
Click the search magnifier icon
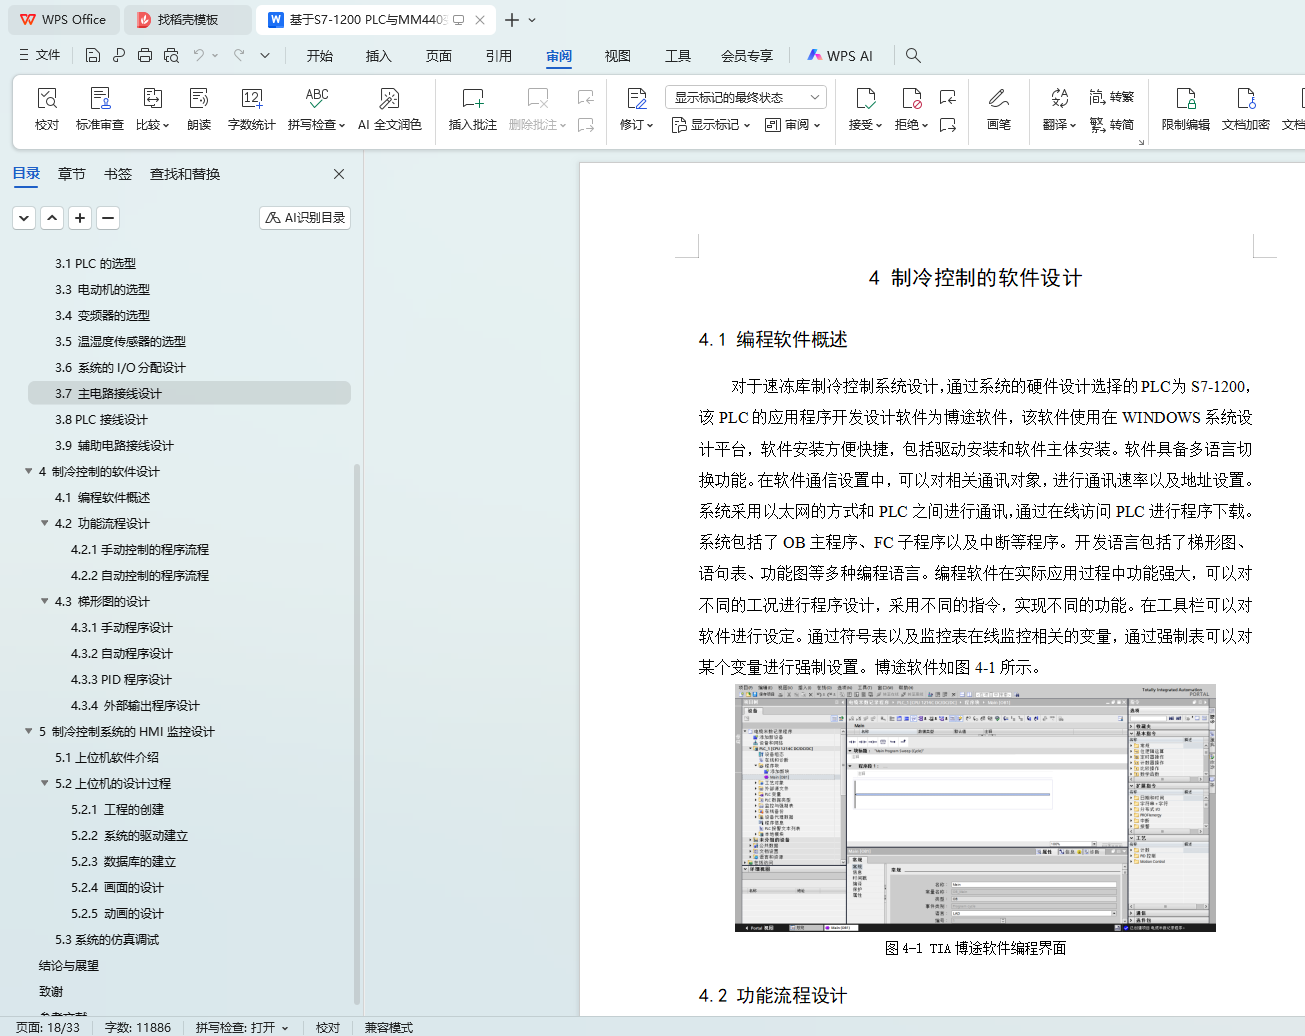coord(913,55)
